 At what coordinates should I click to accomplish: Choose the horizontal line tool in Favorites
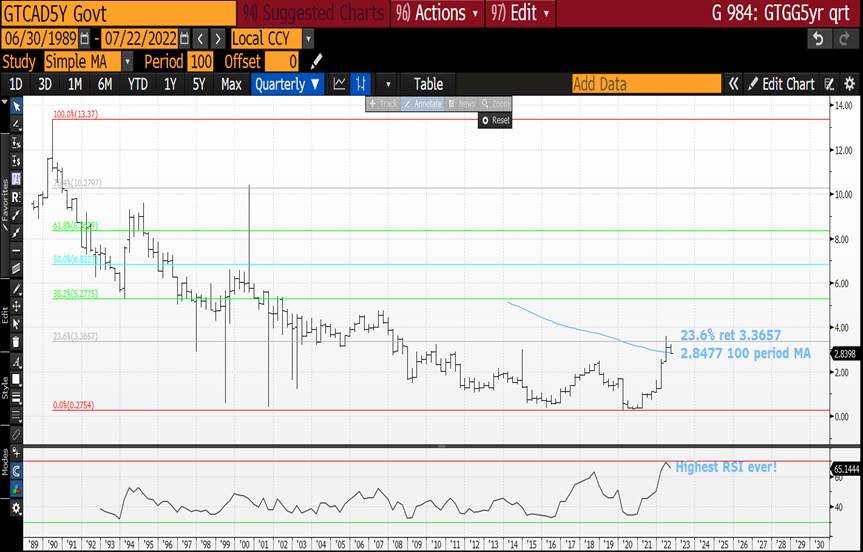click(16, 251)
